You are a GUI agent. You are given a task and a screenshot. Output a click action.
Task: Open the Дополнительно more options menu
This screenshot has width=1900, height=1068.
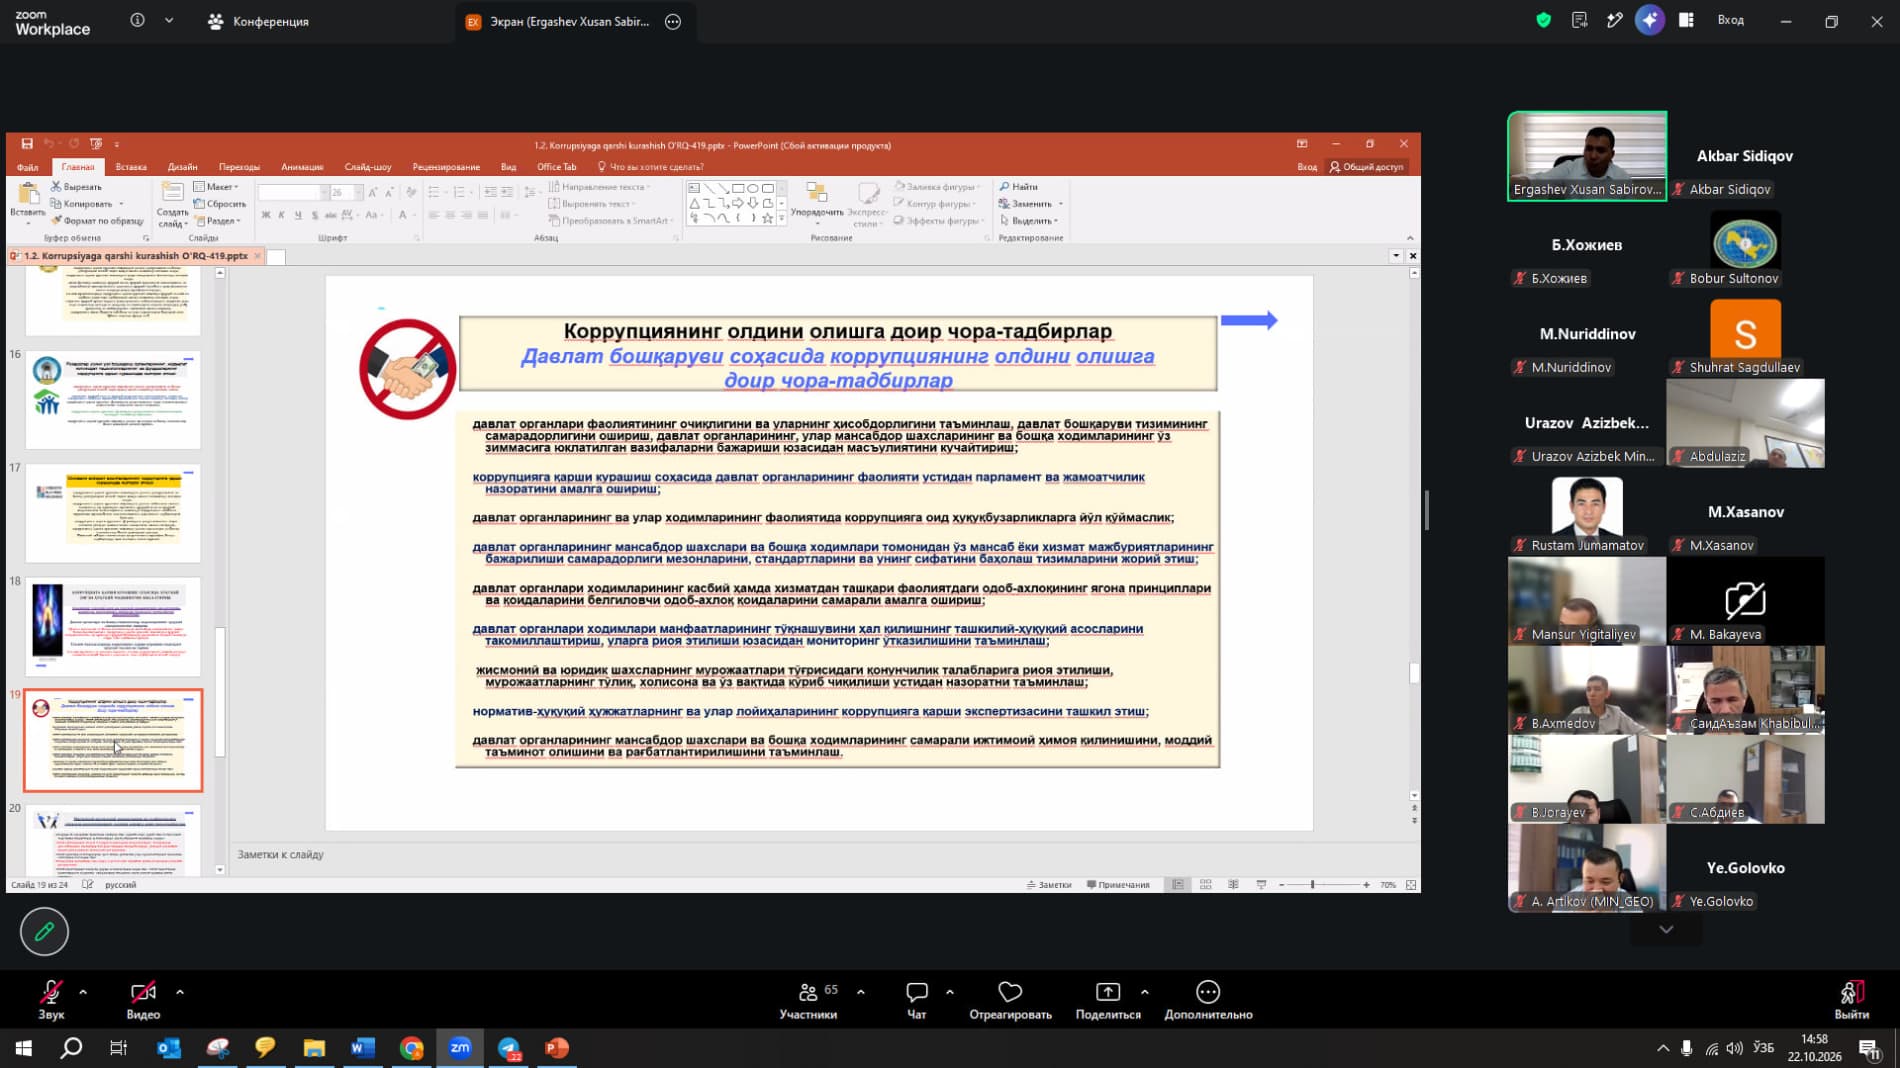coord(1208,999)
